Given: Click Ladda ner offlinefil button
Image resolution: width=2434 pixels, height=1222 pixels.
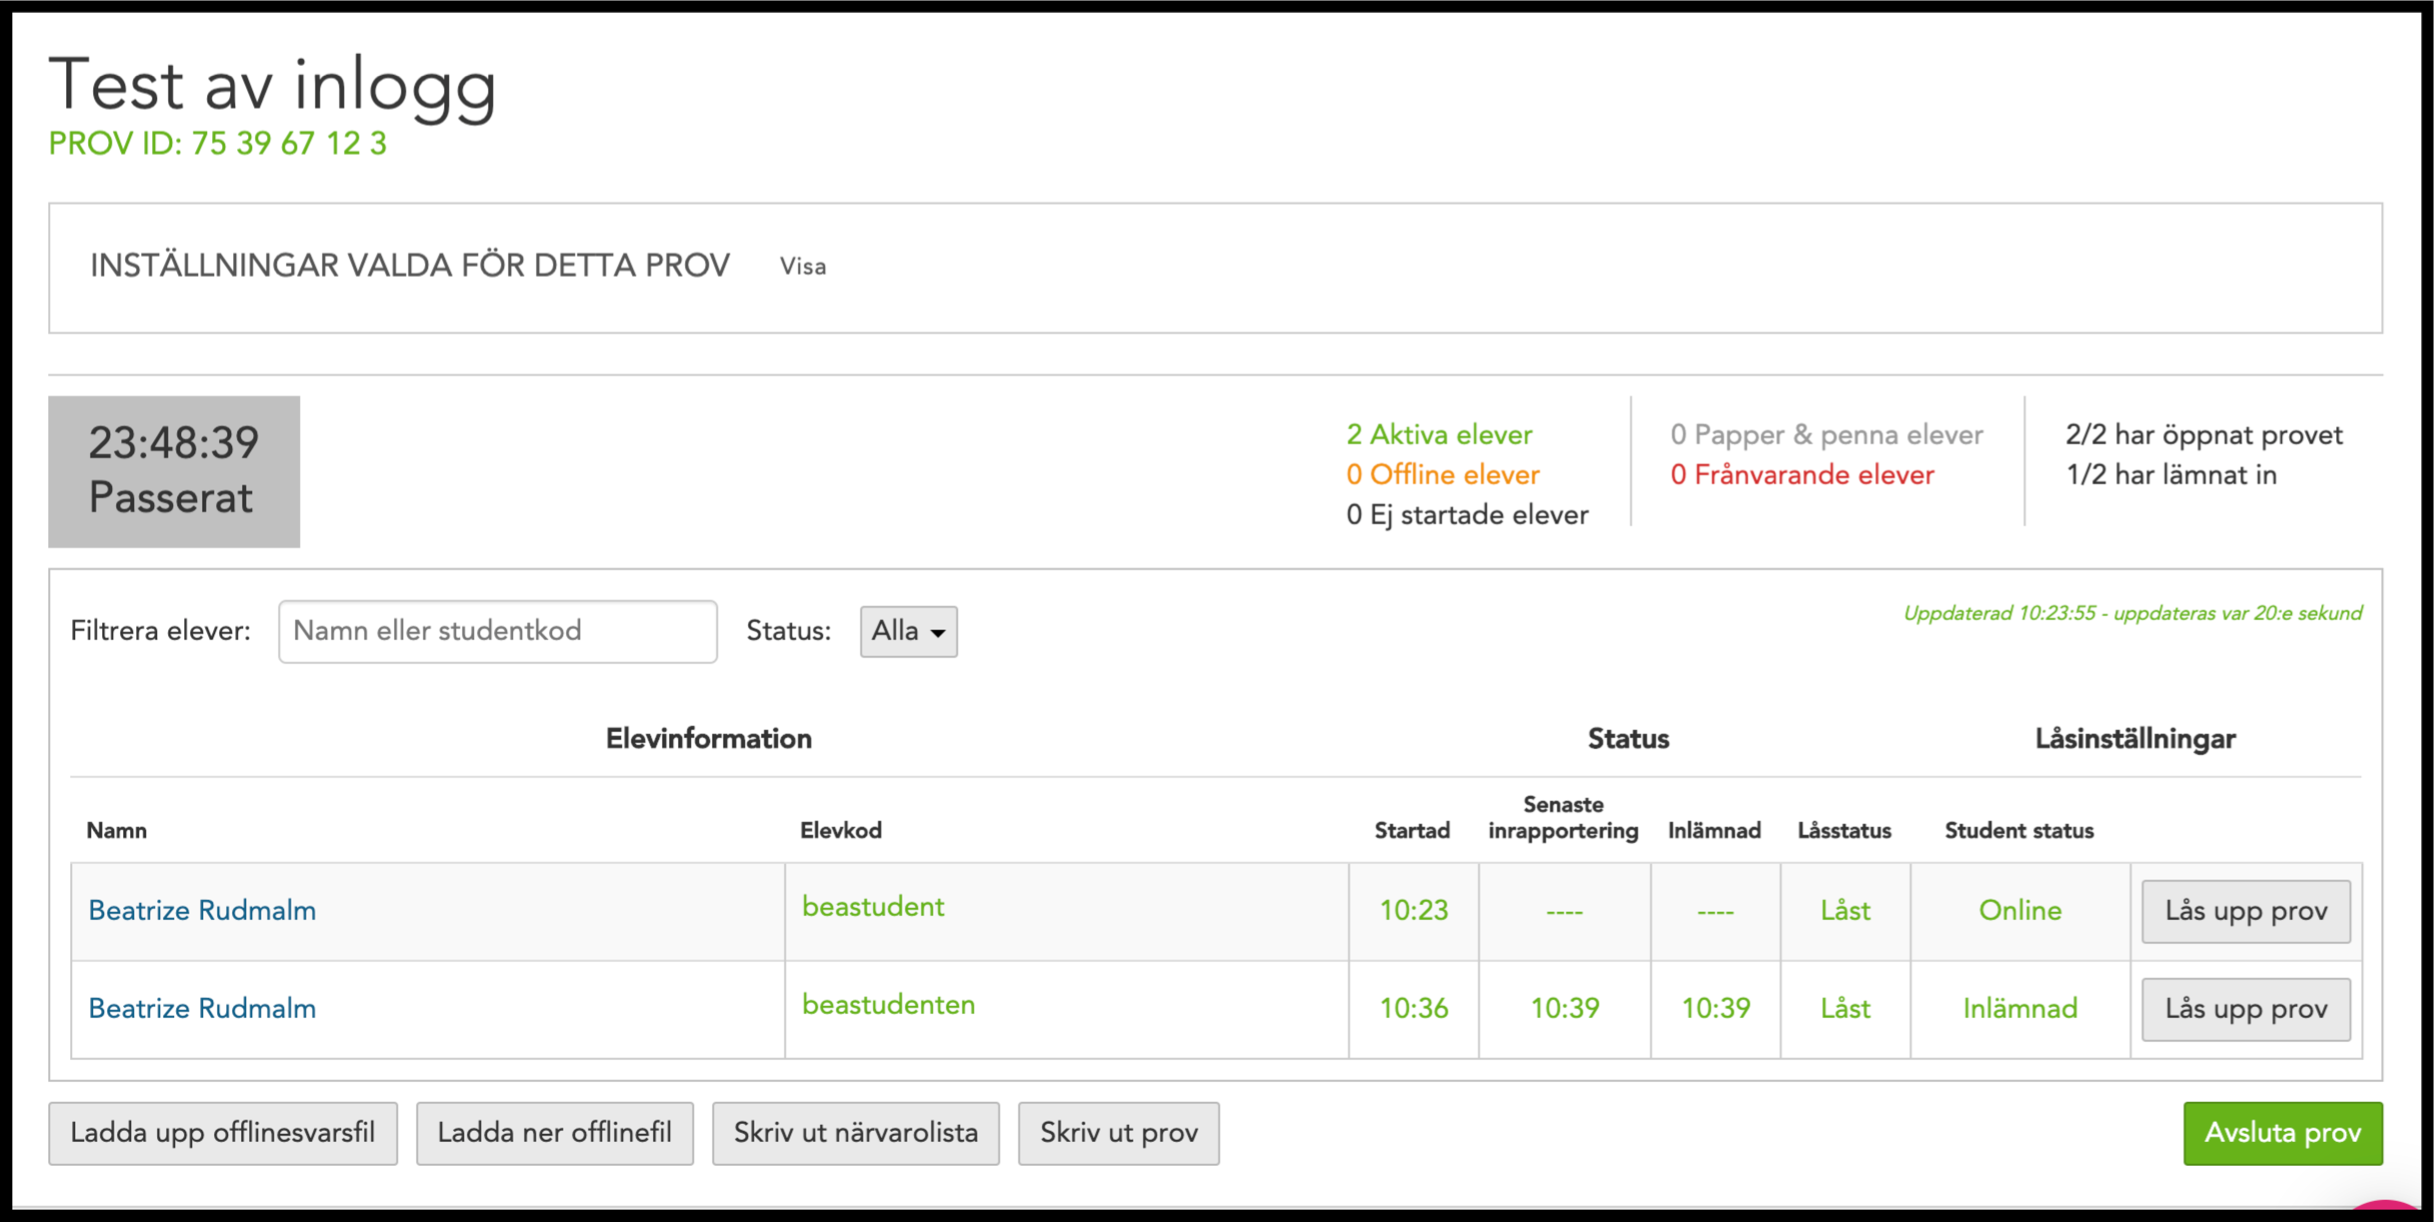Looking at the screenshot, I should pyautogui.click(x=555, y=1133).
